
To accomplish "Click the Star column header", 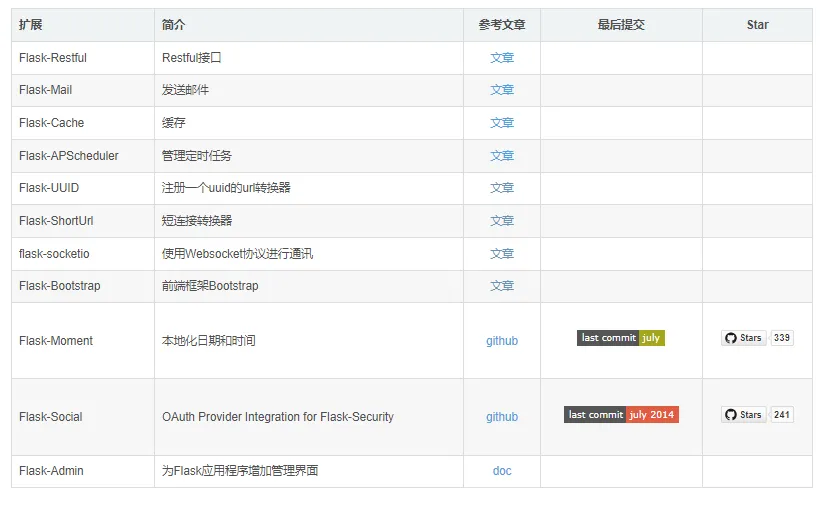I will point(757,25).
